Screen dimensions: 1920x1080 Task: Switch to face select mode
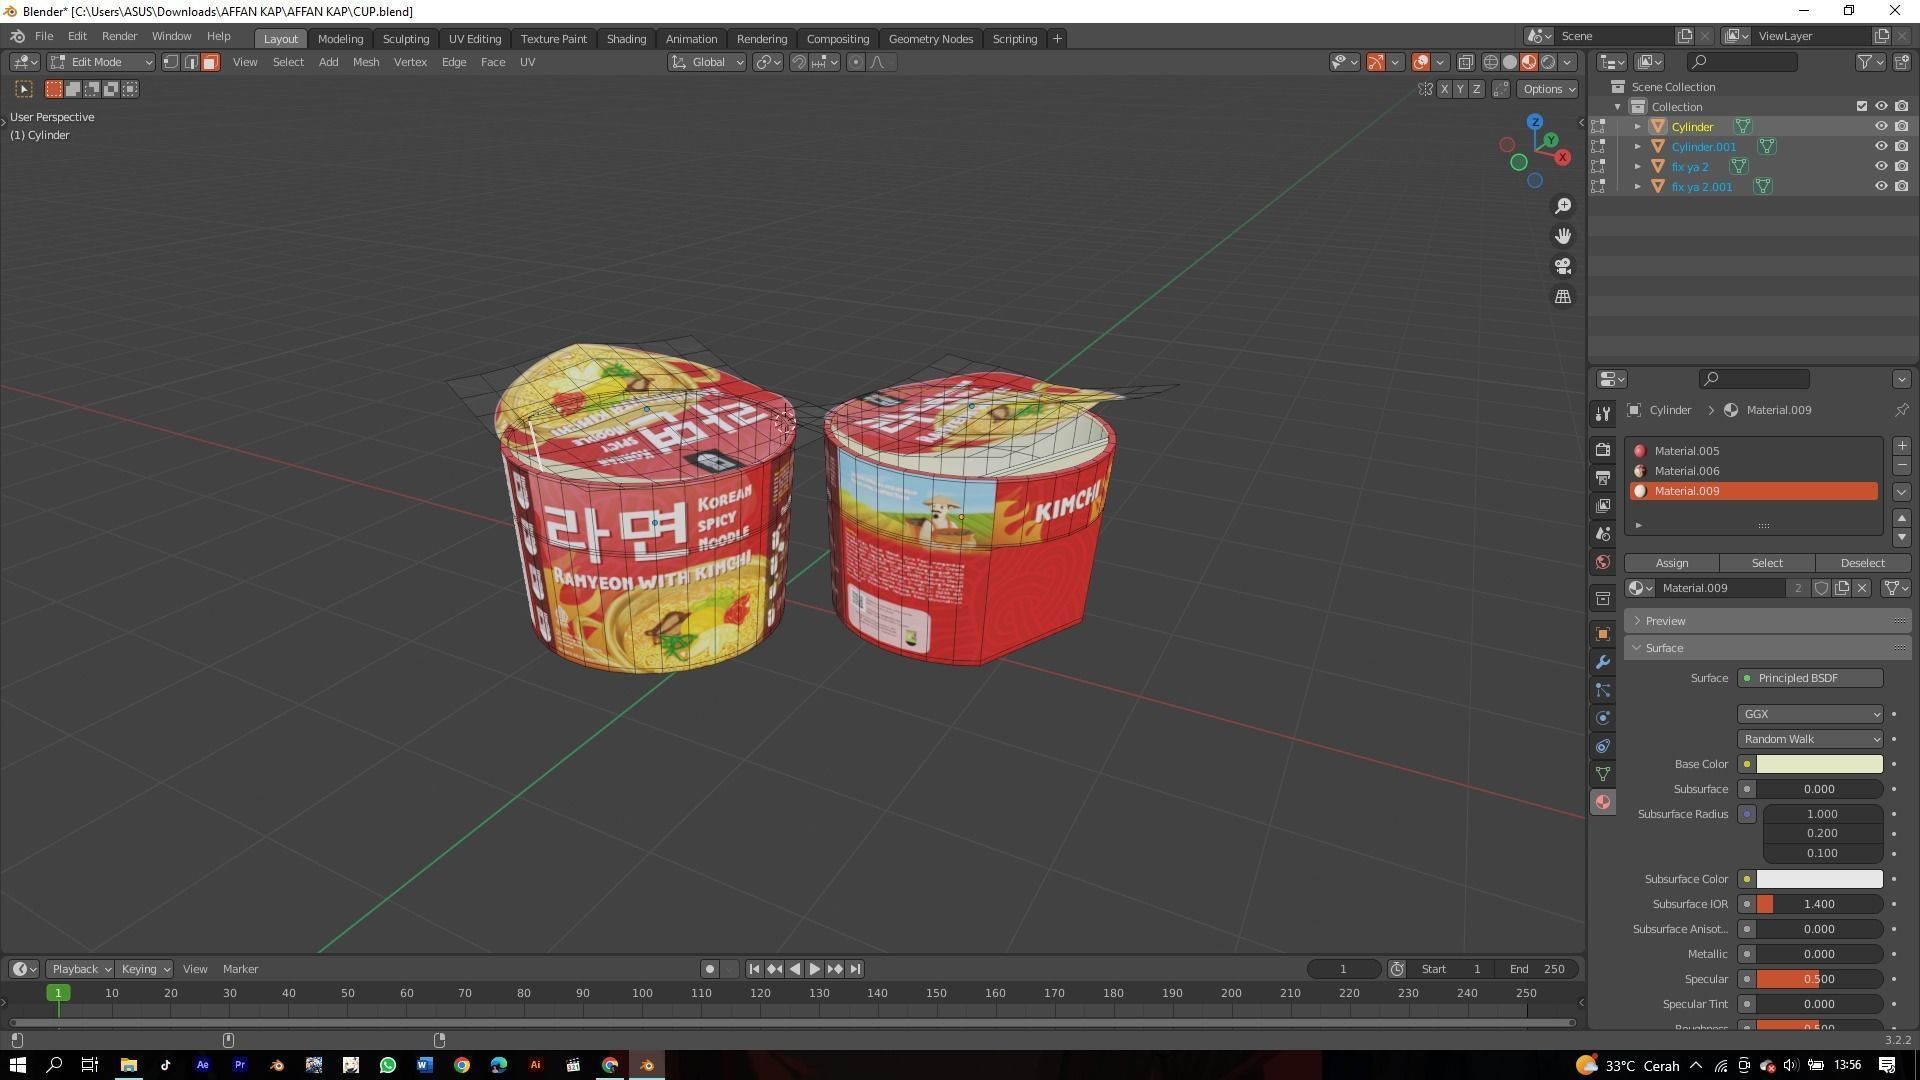[210, 62]
